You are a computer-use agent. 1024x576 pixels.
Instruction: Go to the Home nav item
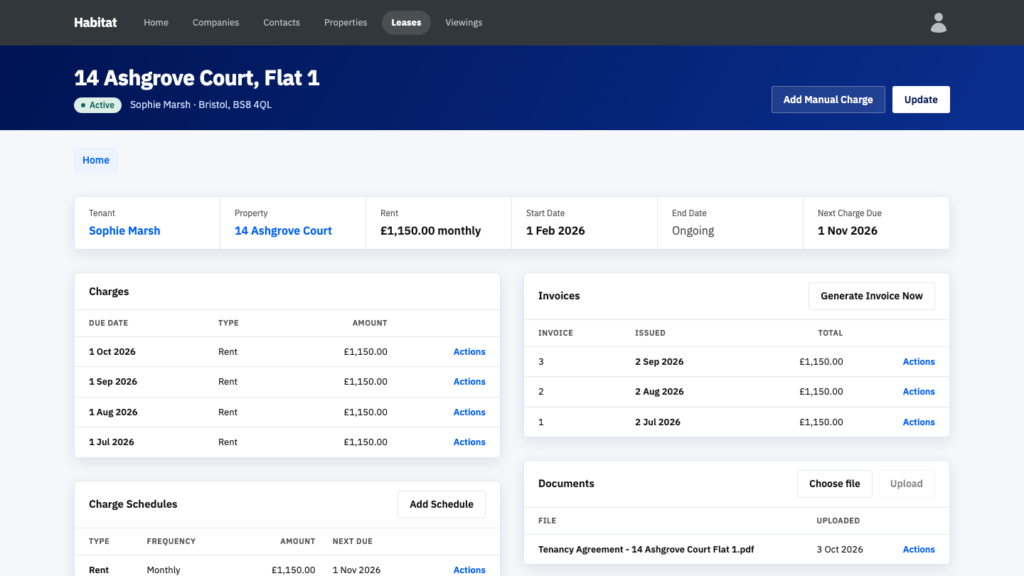tap(156, 22)
